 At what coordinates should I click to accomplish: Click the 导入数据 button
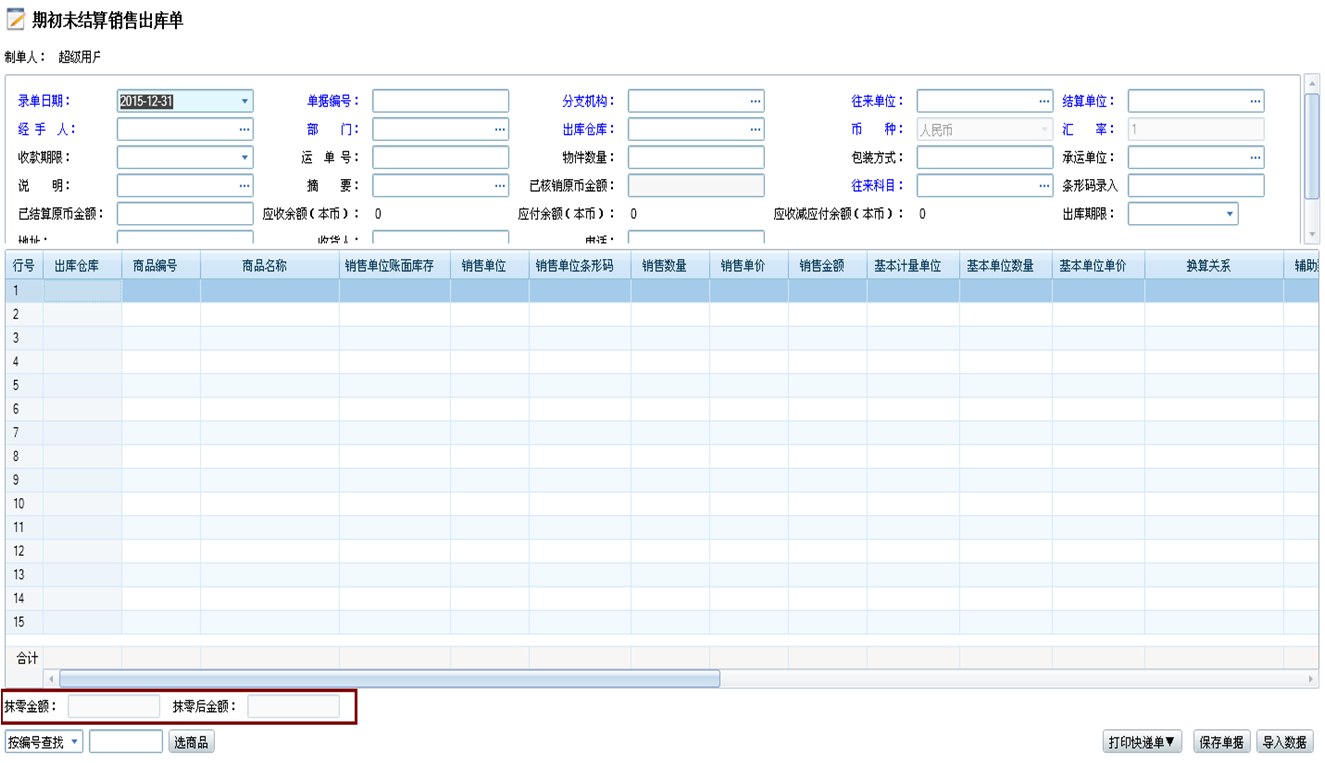point(1285,742)
